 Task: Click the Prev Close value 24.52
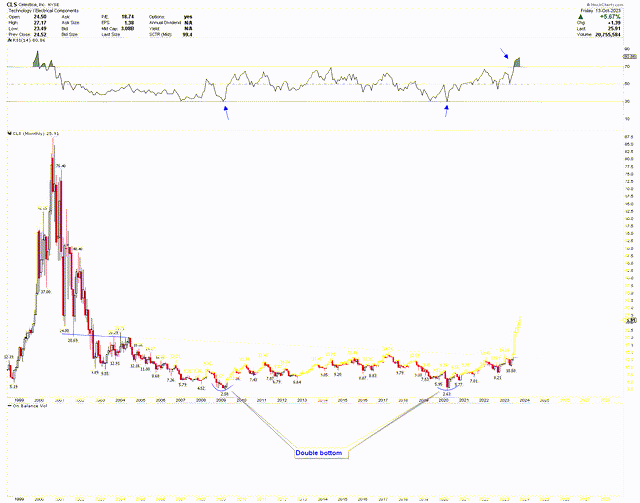[x=40, y=35]
